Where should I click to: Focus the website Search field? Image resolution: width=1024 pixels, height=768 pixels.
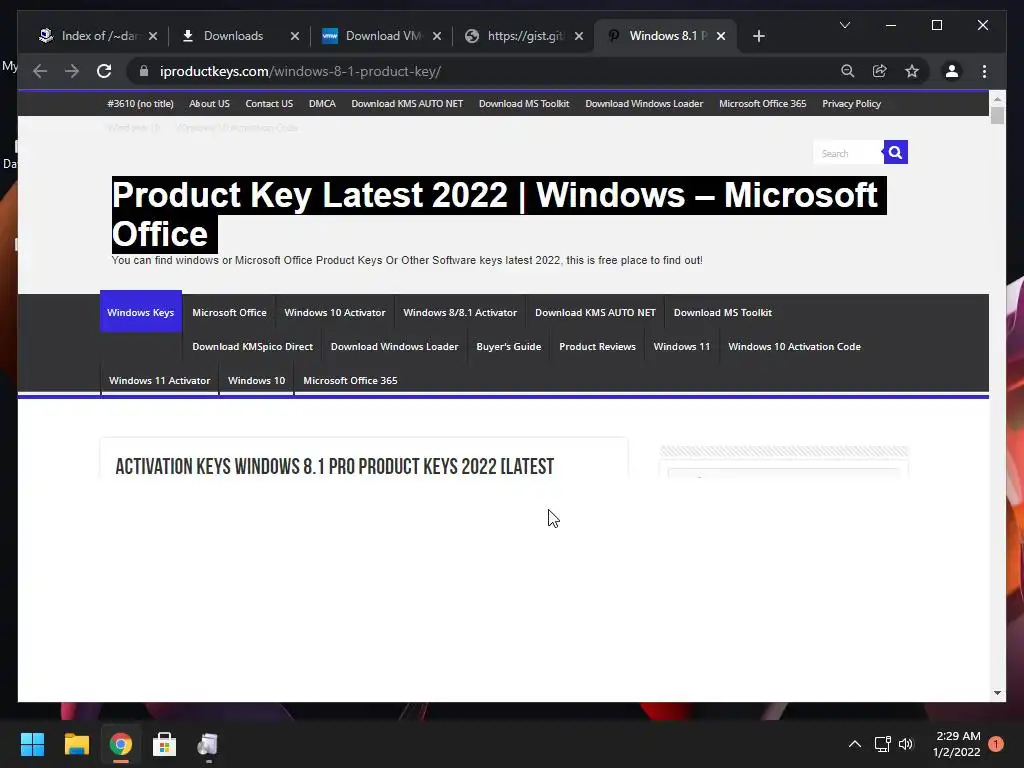pyautogui.click(x=848, y=153)
